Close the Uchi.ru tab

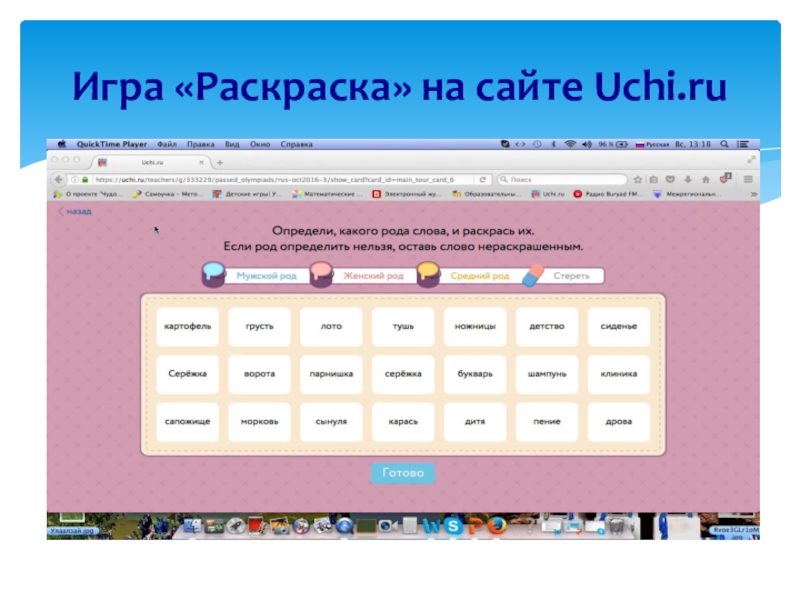[201, 162]
